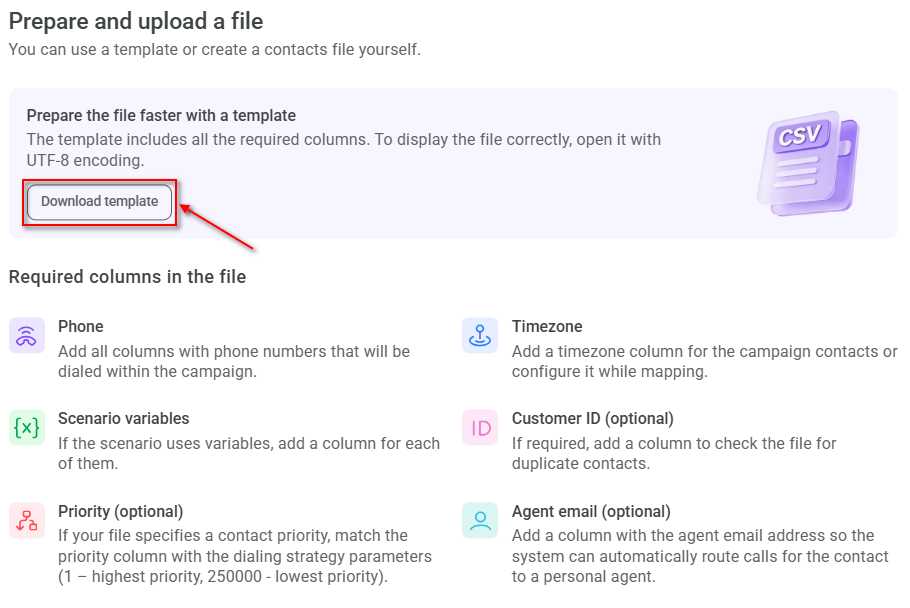Image resolution: width=910 pixels, height=608 pixels.
Task: Click the CSV file illustration
Action: pyautogui.click(x=808, y=163)
